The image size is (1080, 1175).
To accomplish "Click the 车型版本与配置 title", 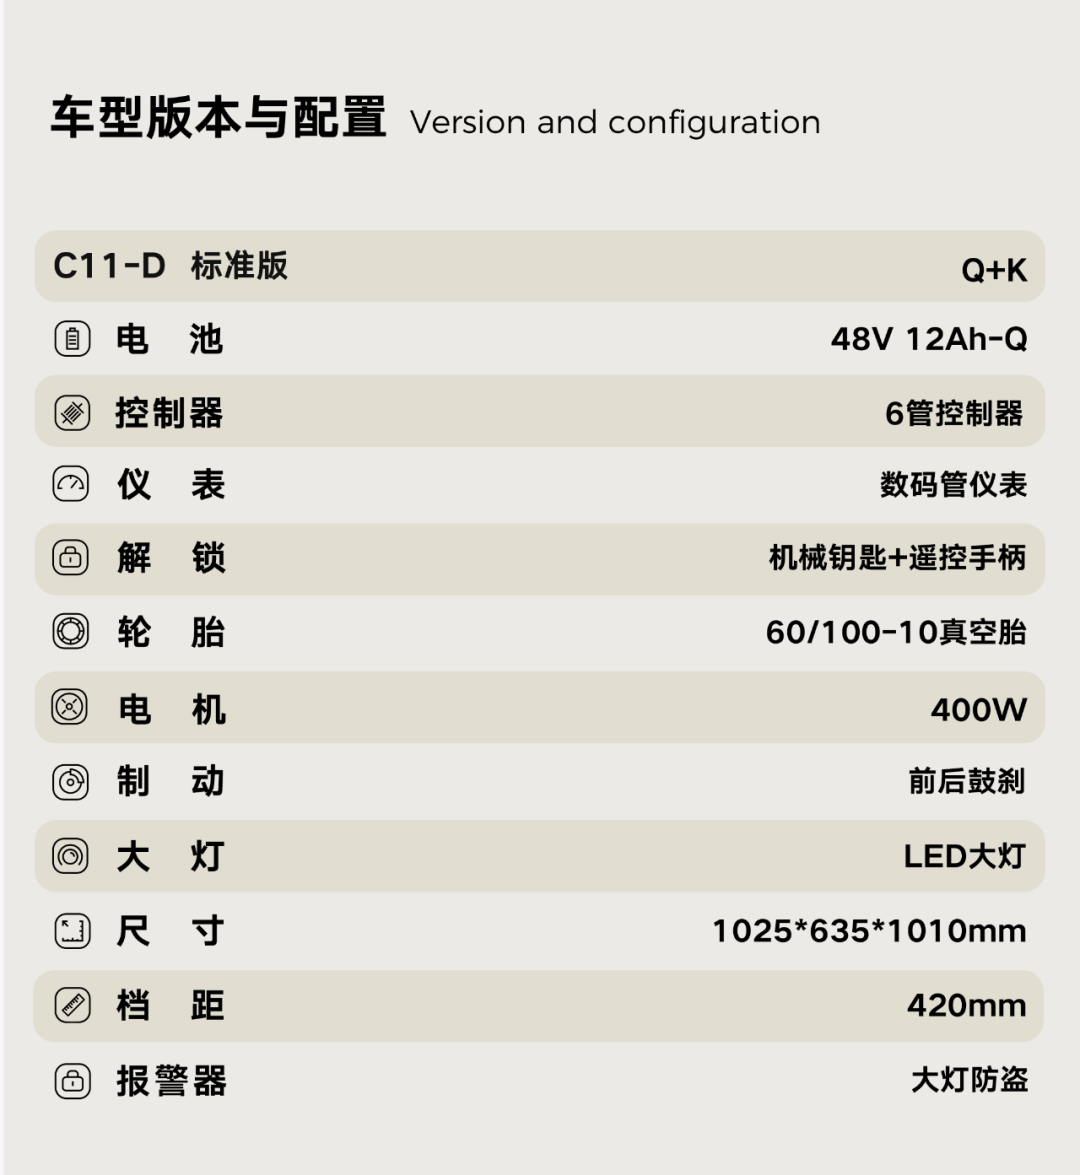I will (218, 118).
